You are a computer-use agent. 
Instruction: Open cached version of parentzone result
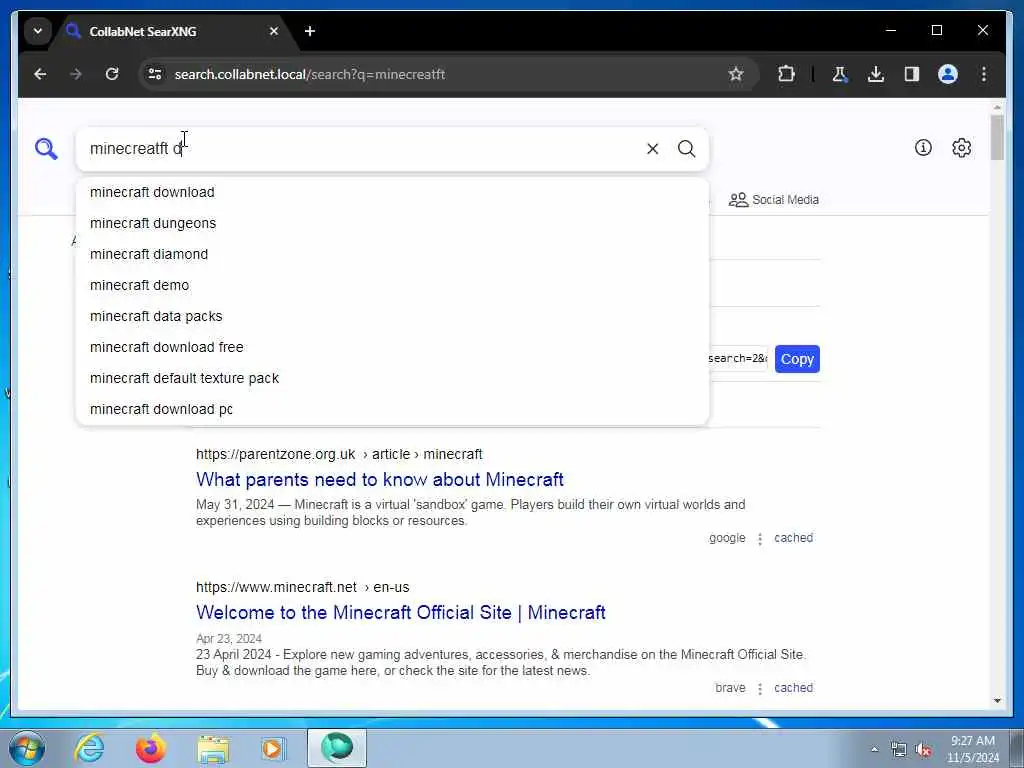(793, 538)
